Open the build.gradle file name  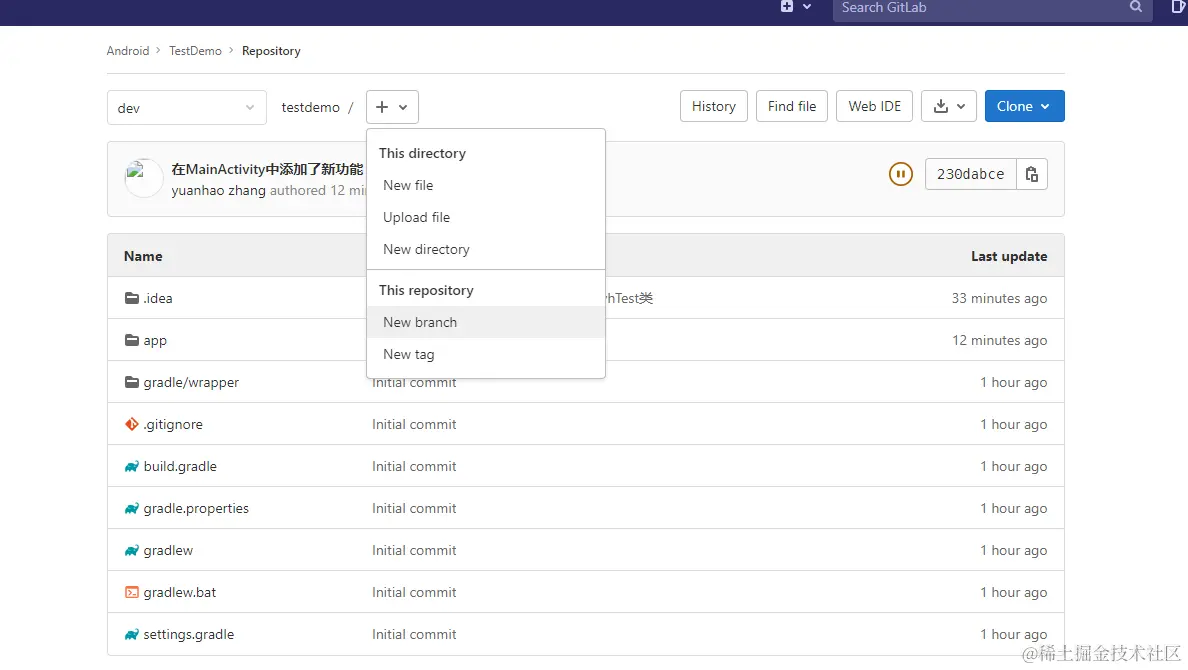coord(180,466)
